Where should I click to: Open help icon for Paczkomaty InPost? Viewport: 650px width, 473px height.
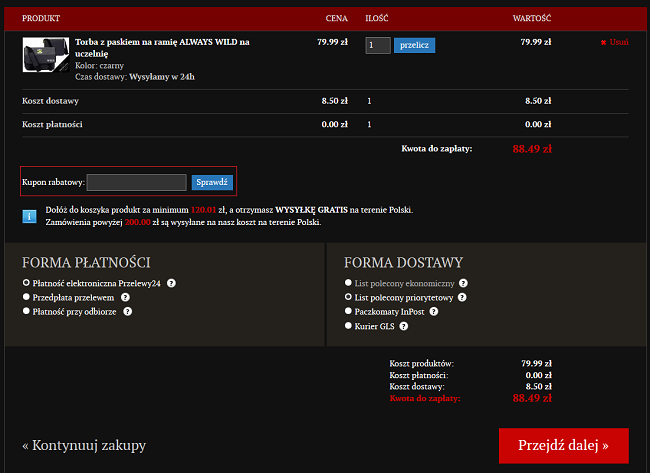coord(434,311)
